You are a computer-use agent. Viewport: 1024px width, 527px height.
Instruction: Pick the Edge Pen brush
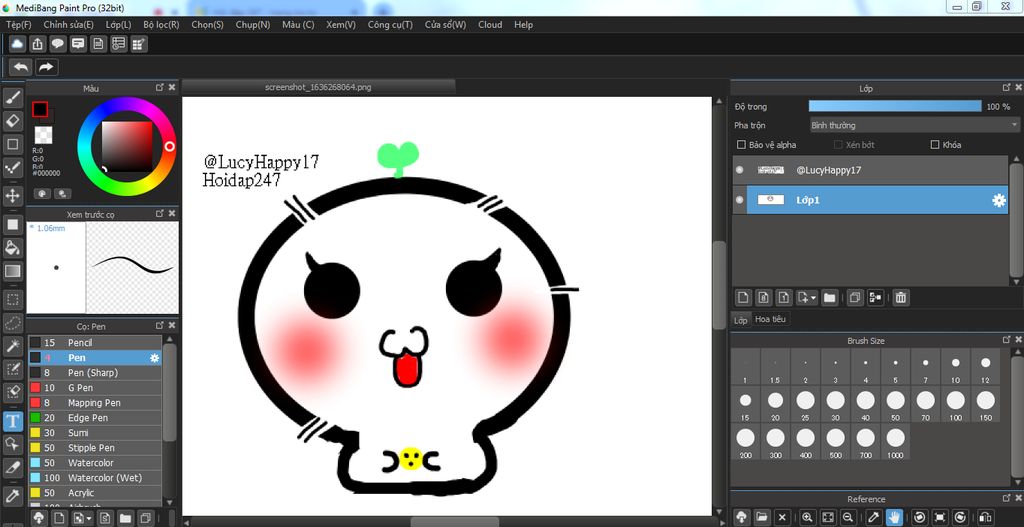pyautogui.click(x=95, y=418)
